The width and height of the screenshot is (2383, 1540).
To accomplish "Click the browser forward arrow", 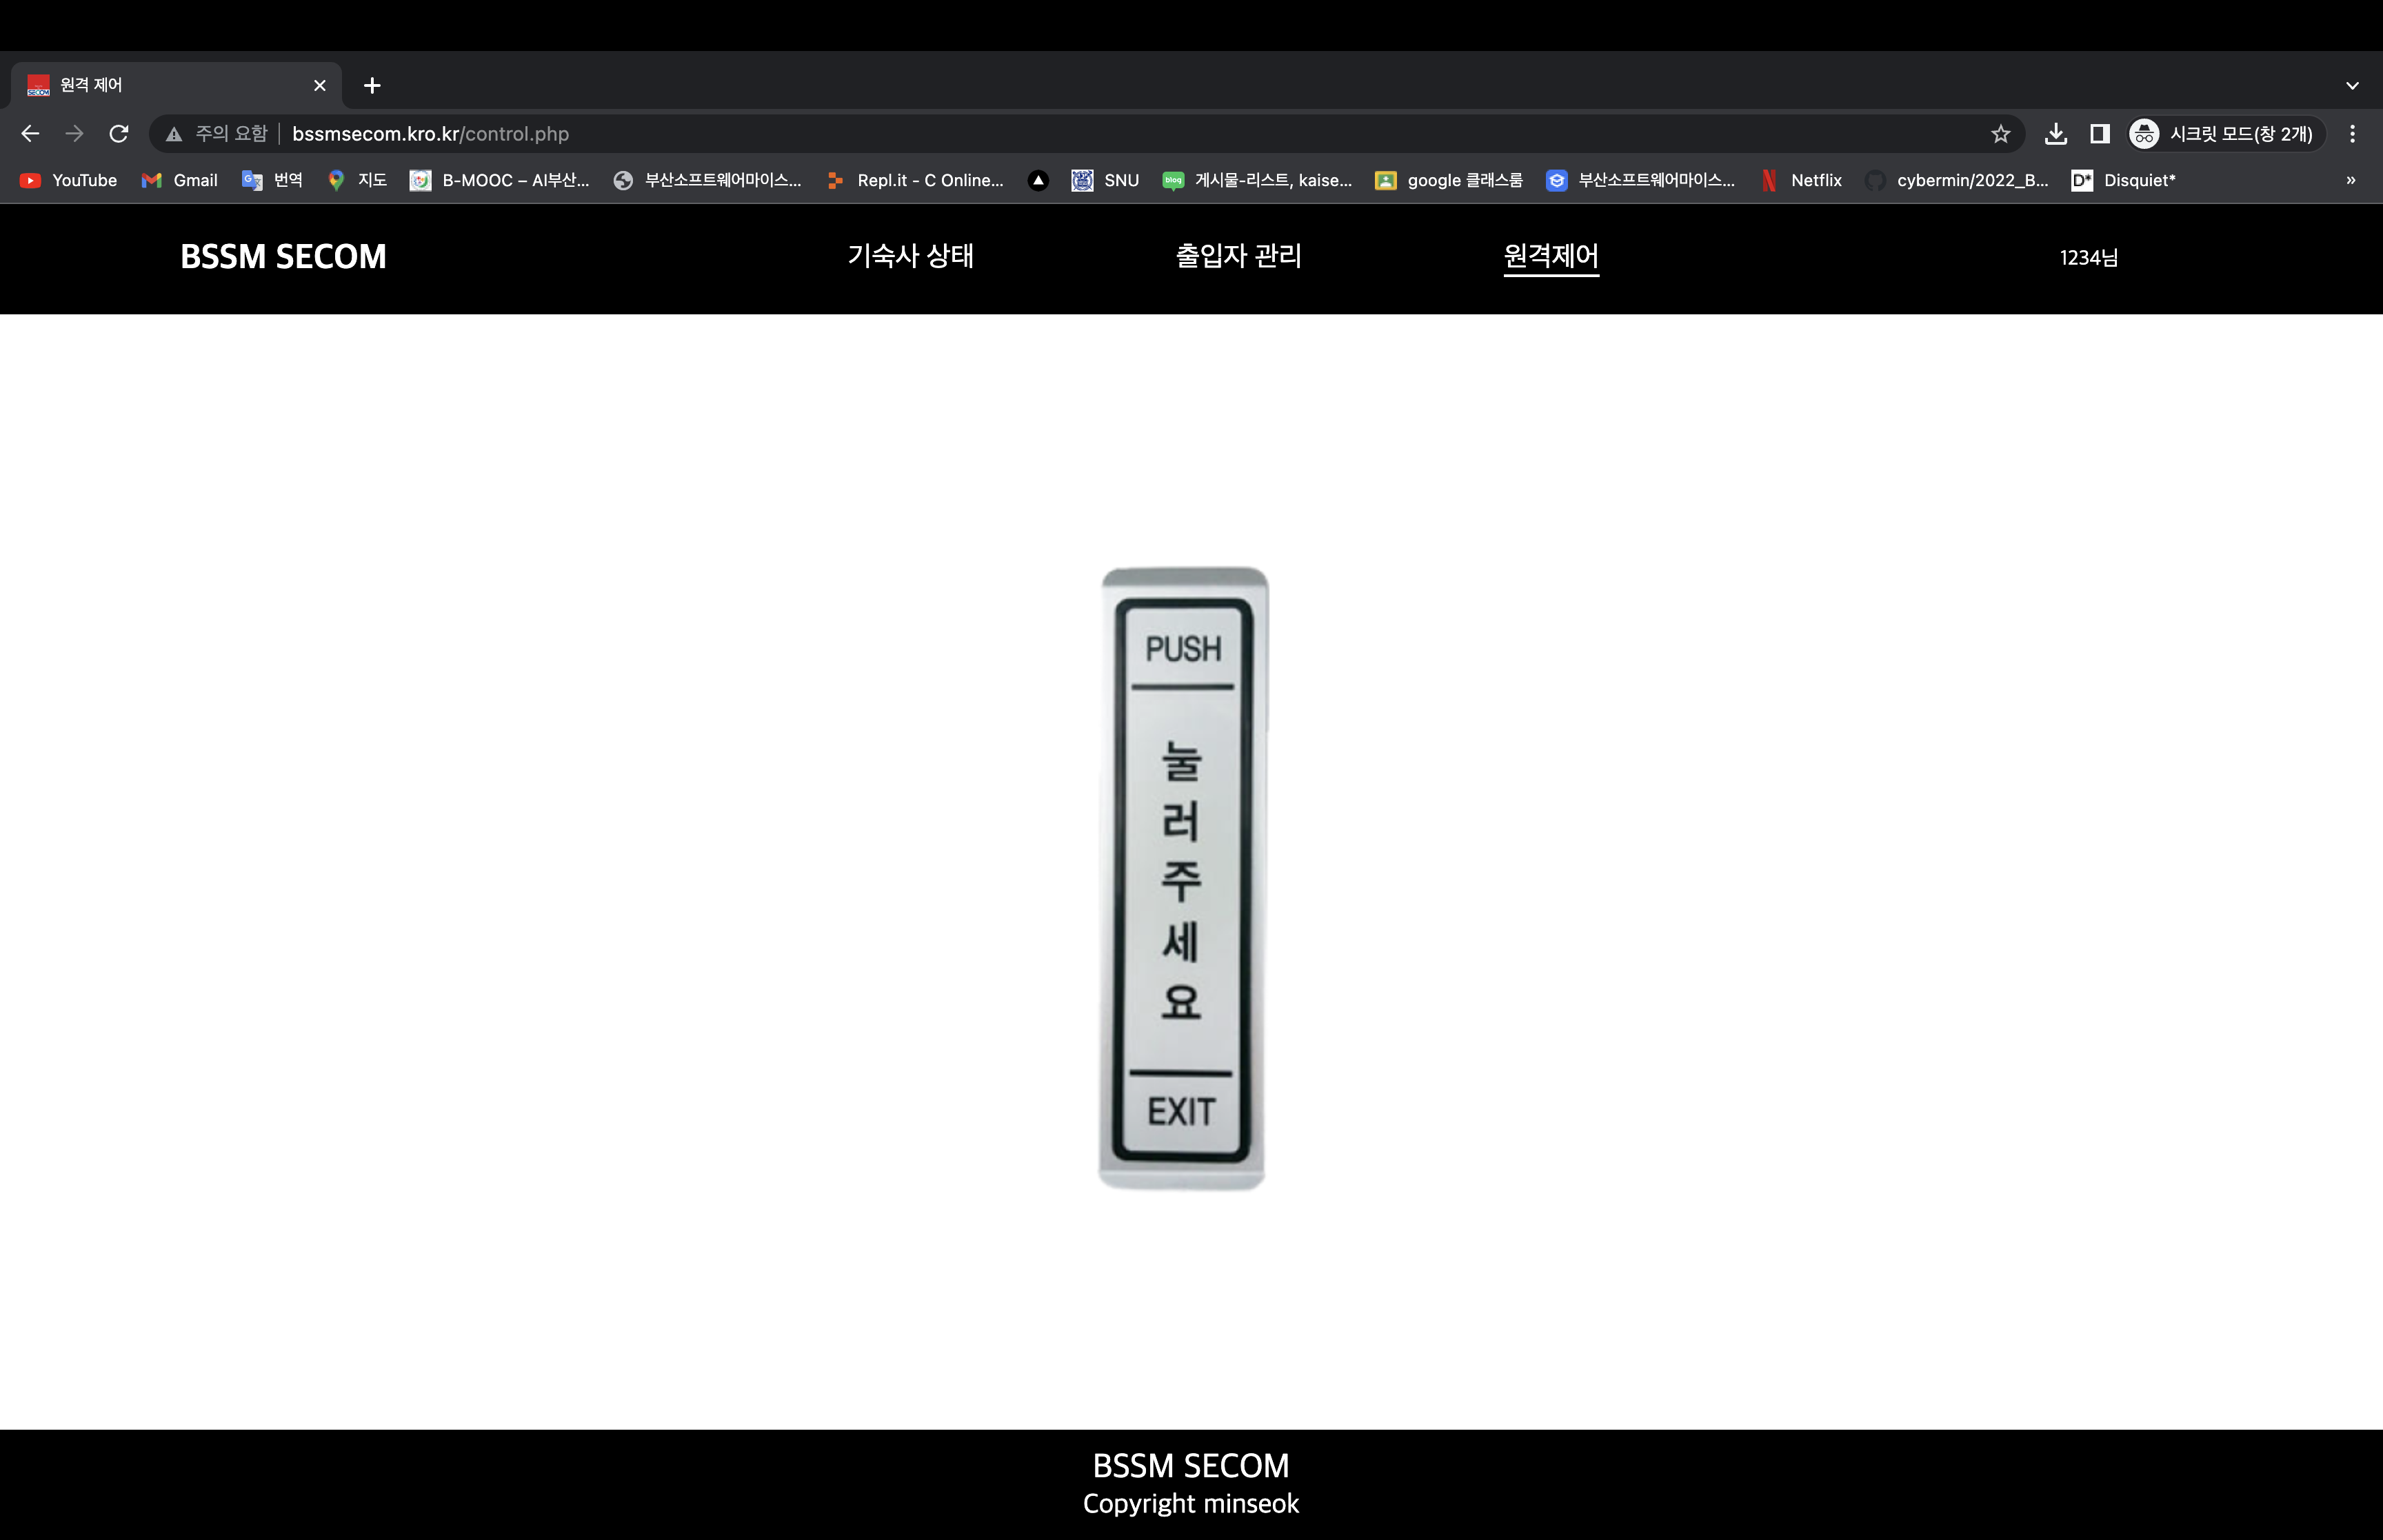I will (74, 134).
